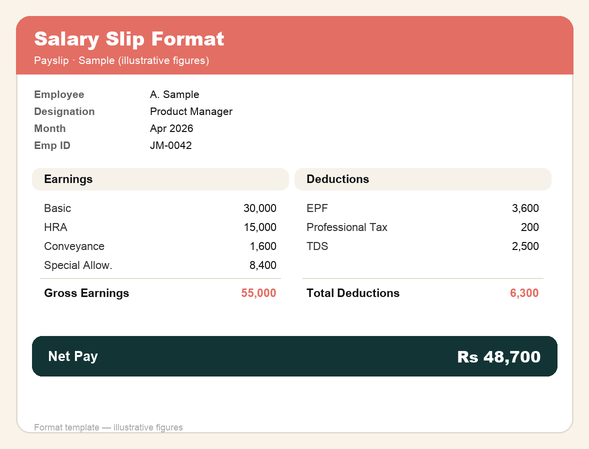Select the Basic amount '30,000'
The height and width of the screenshot is (449, 589).
pyautogui.click(x=260, y=208)
